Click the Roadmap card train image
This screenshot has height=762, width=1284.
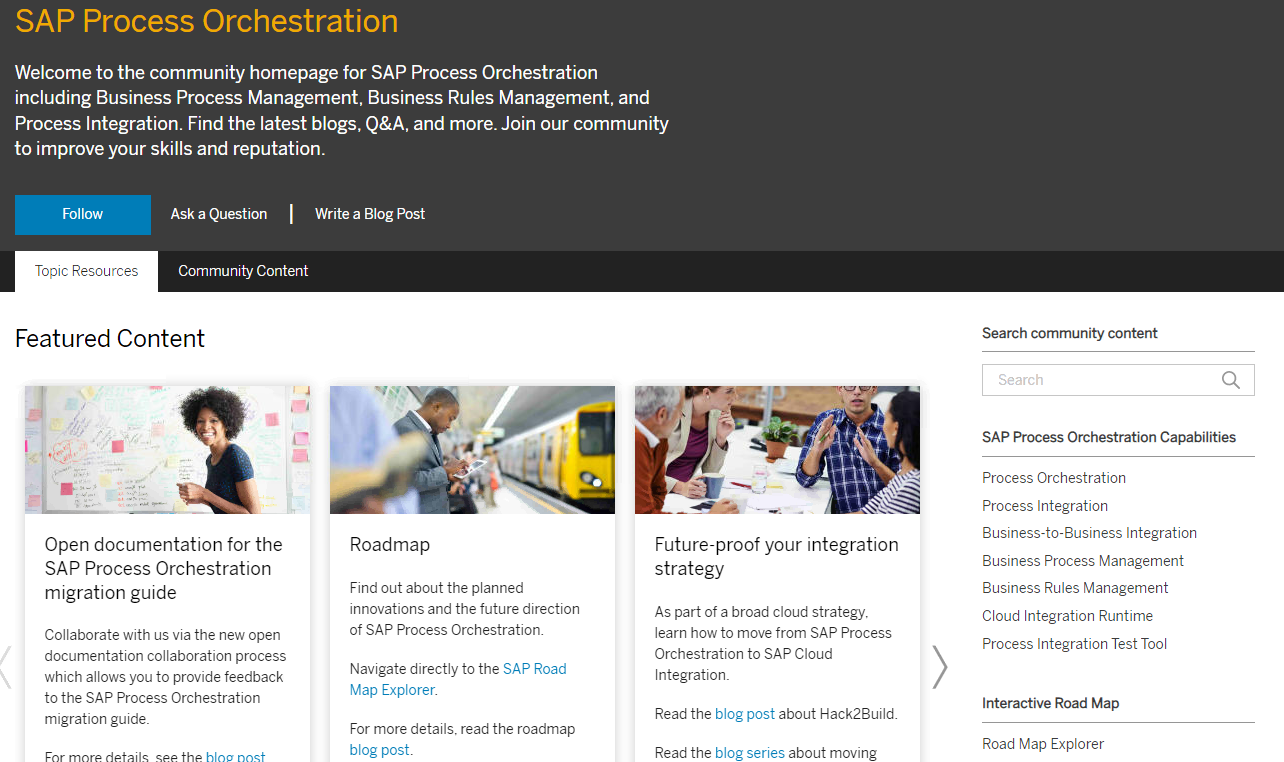click(x=472, y=450)
